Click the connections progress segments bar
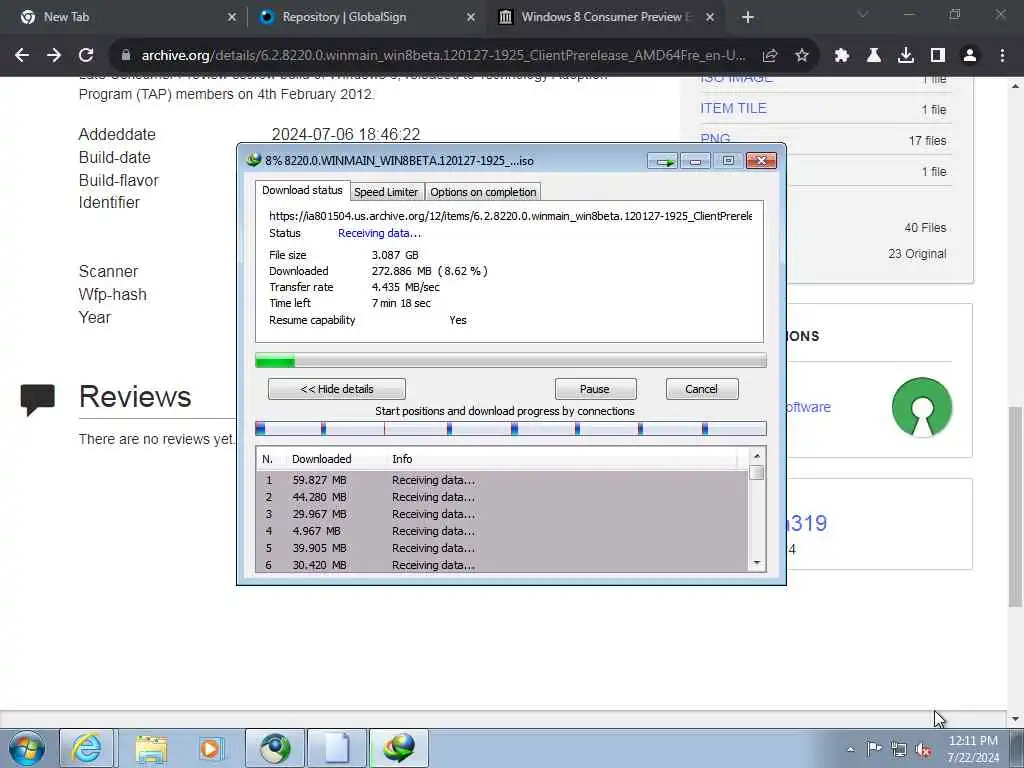1024x768 pixels. pyautogui.click(x=511, y=429)
